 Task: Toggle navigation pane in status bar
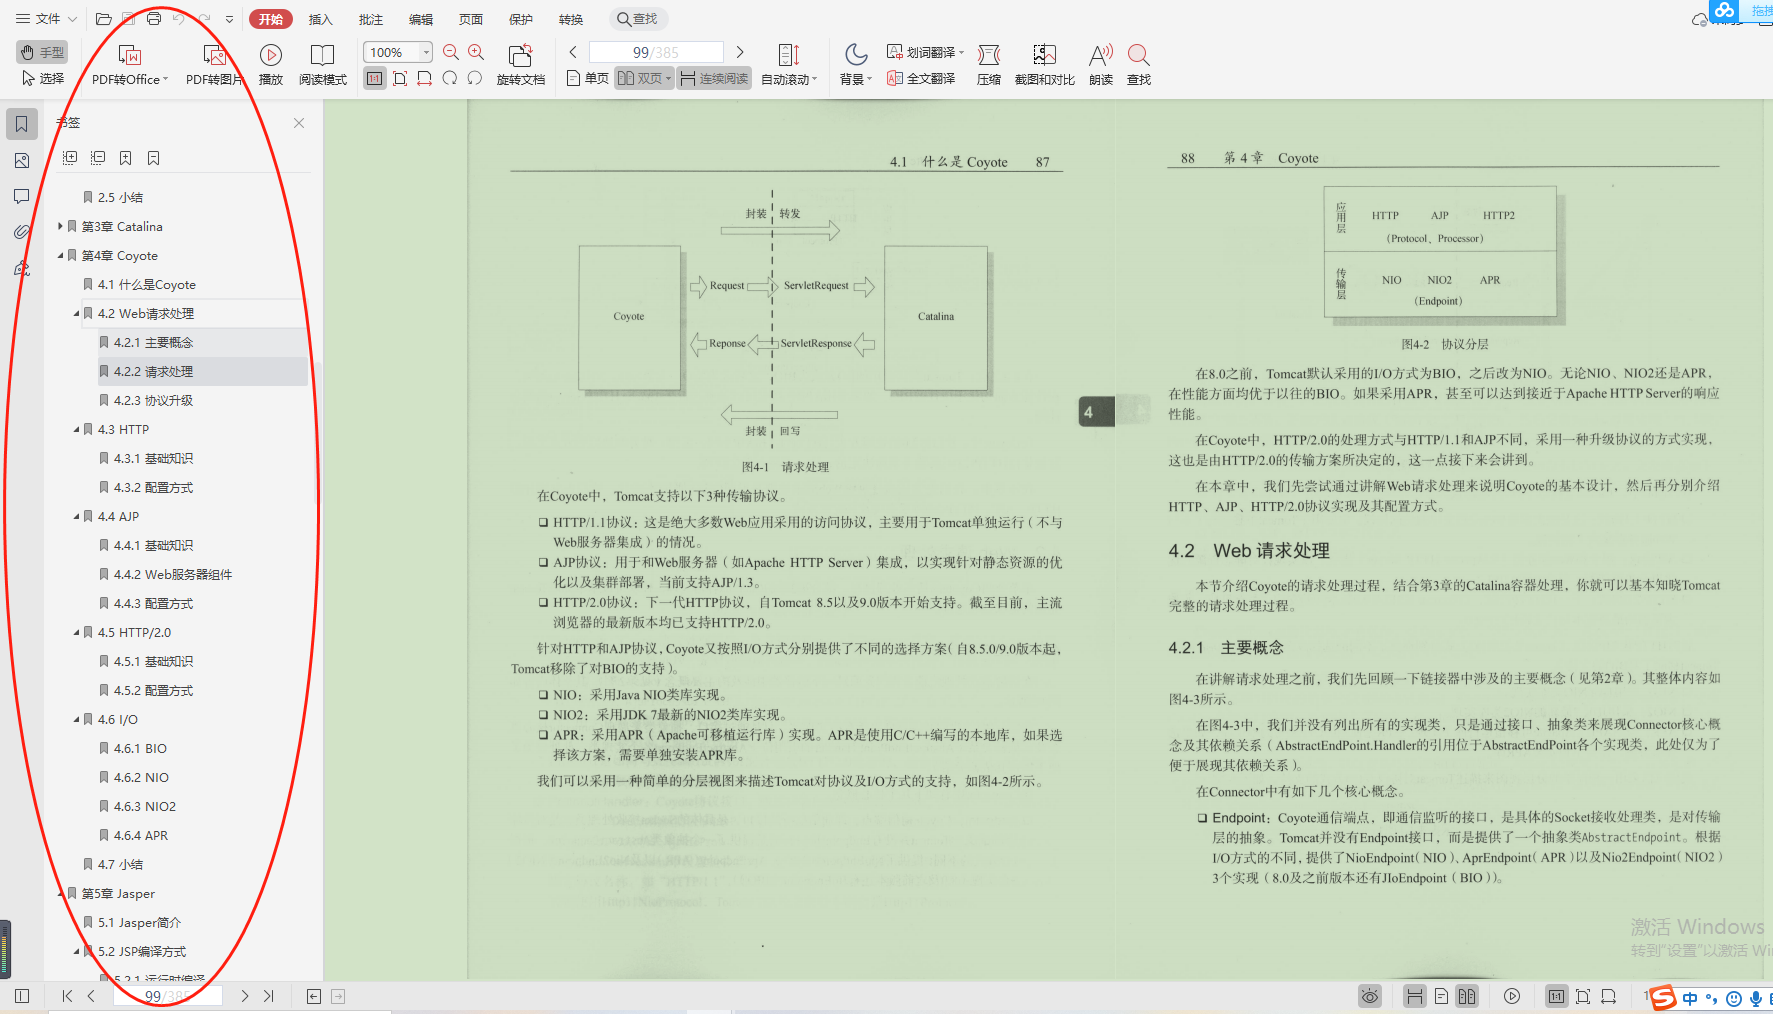22,996
